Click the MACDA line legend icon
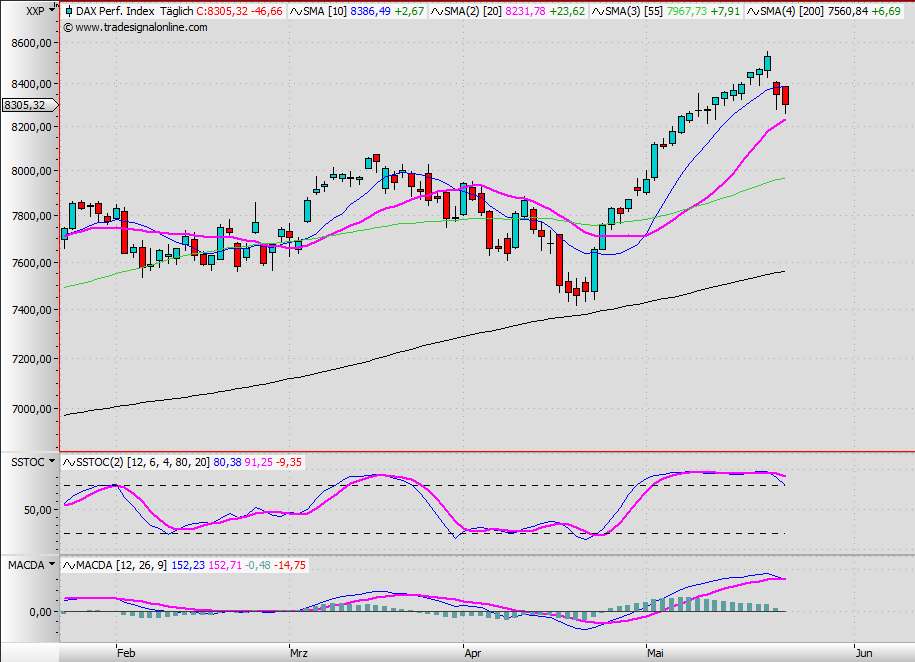 (69, 565)
